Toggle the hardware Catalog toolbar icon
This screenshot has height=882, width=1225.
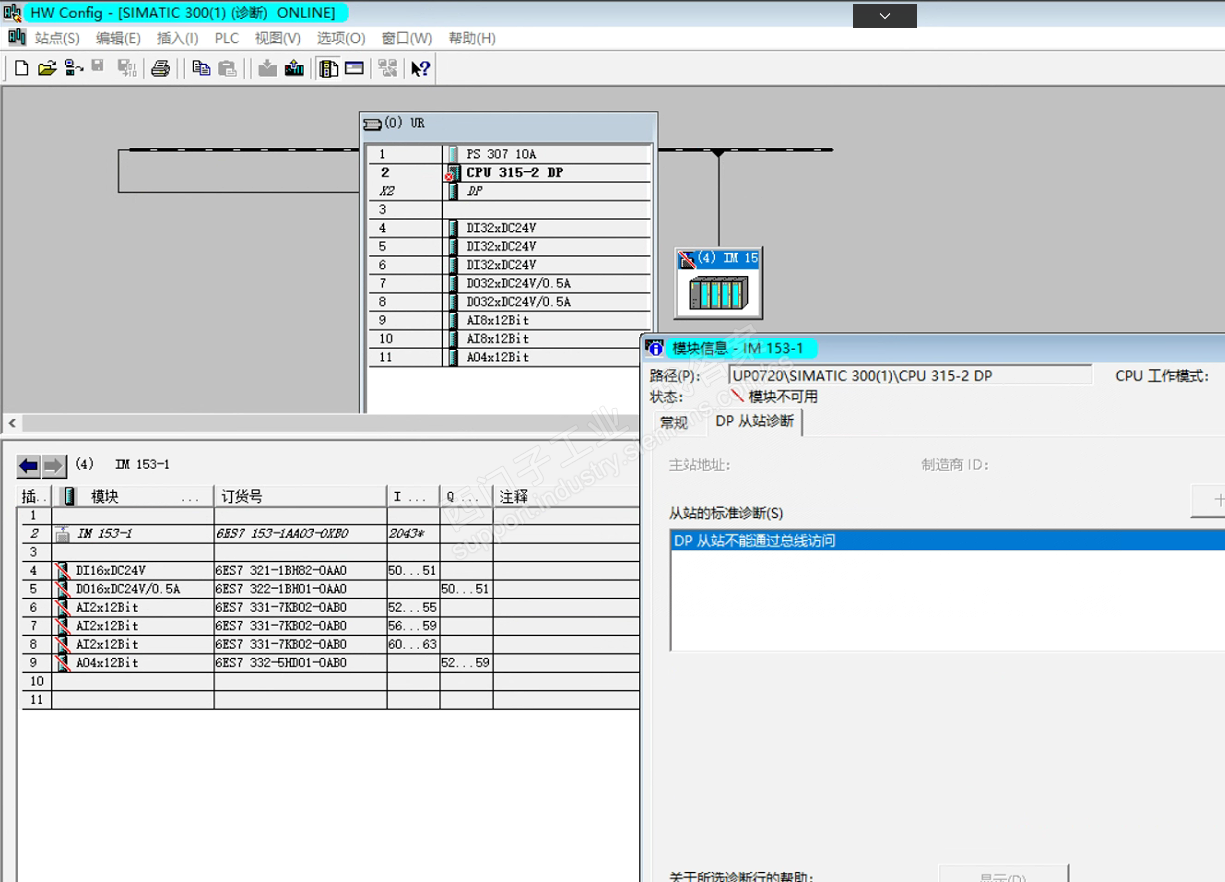coord(328,69)
